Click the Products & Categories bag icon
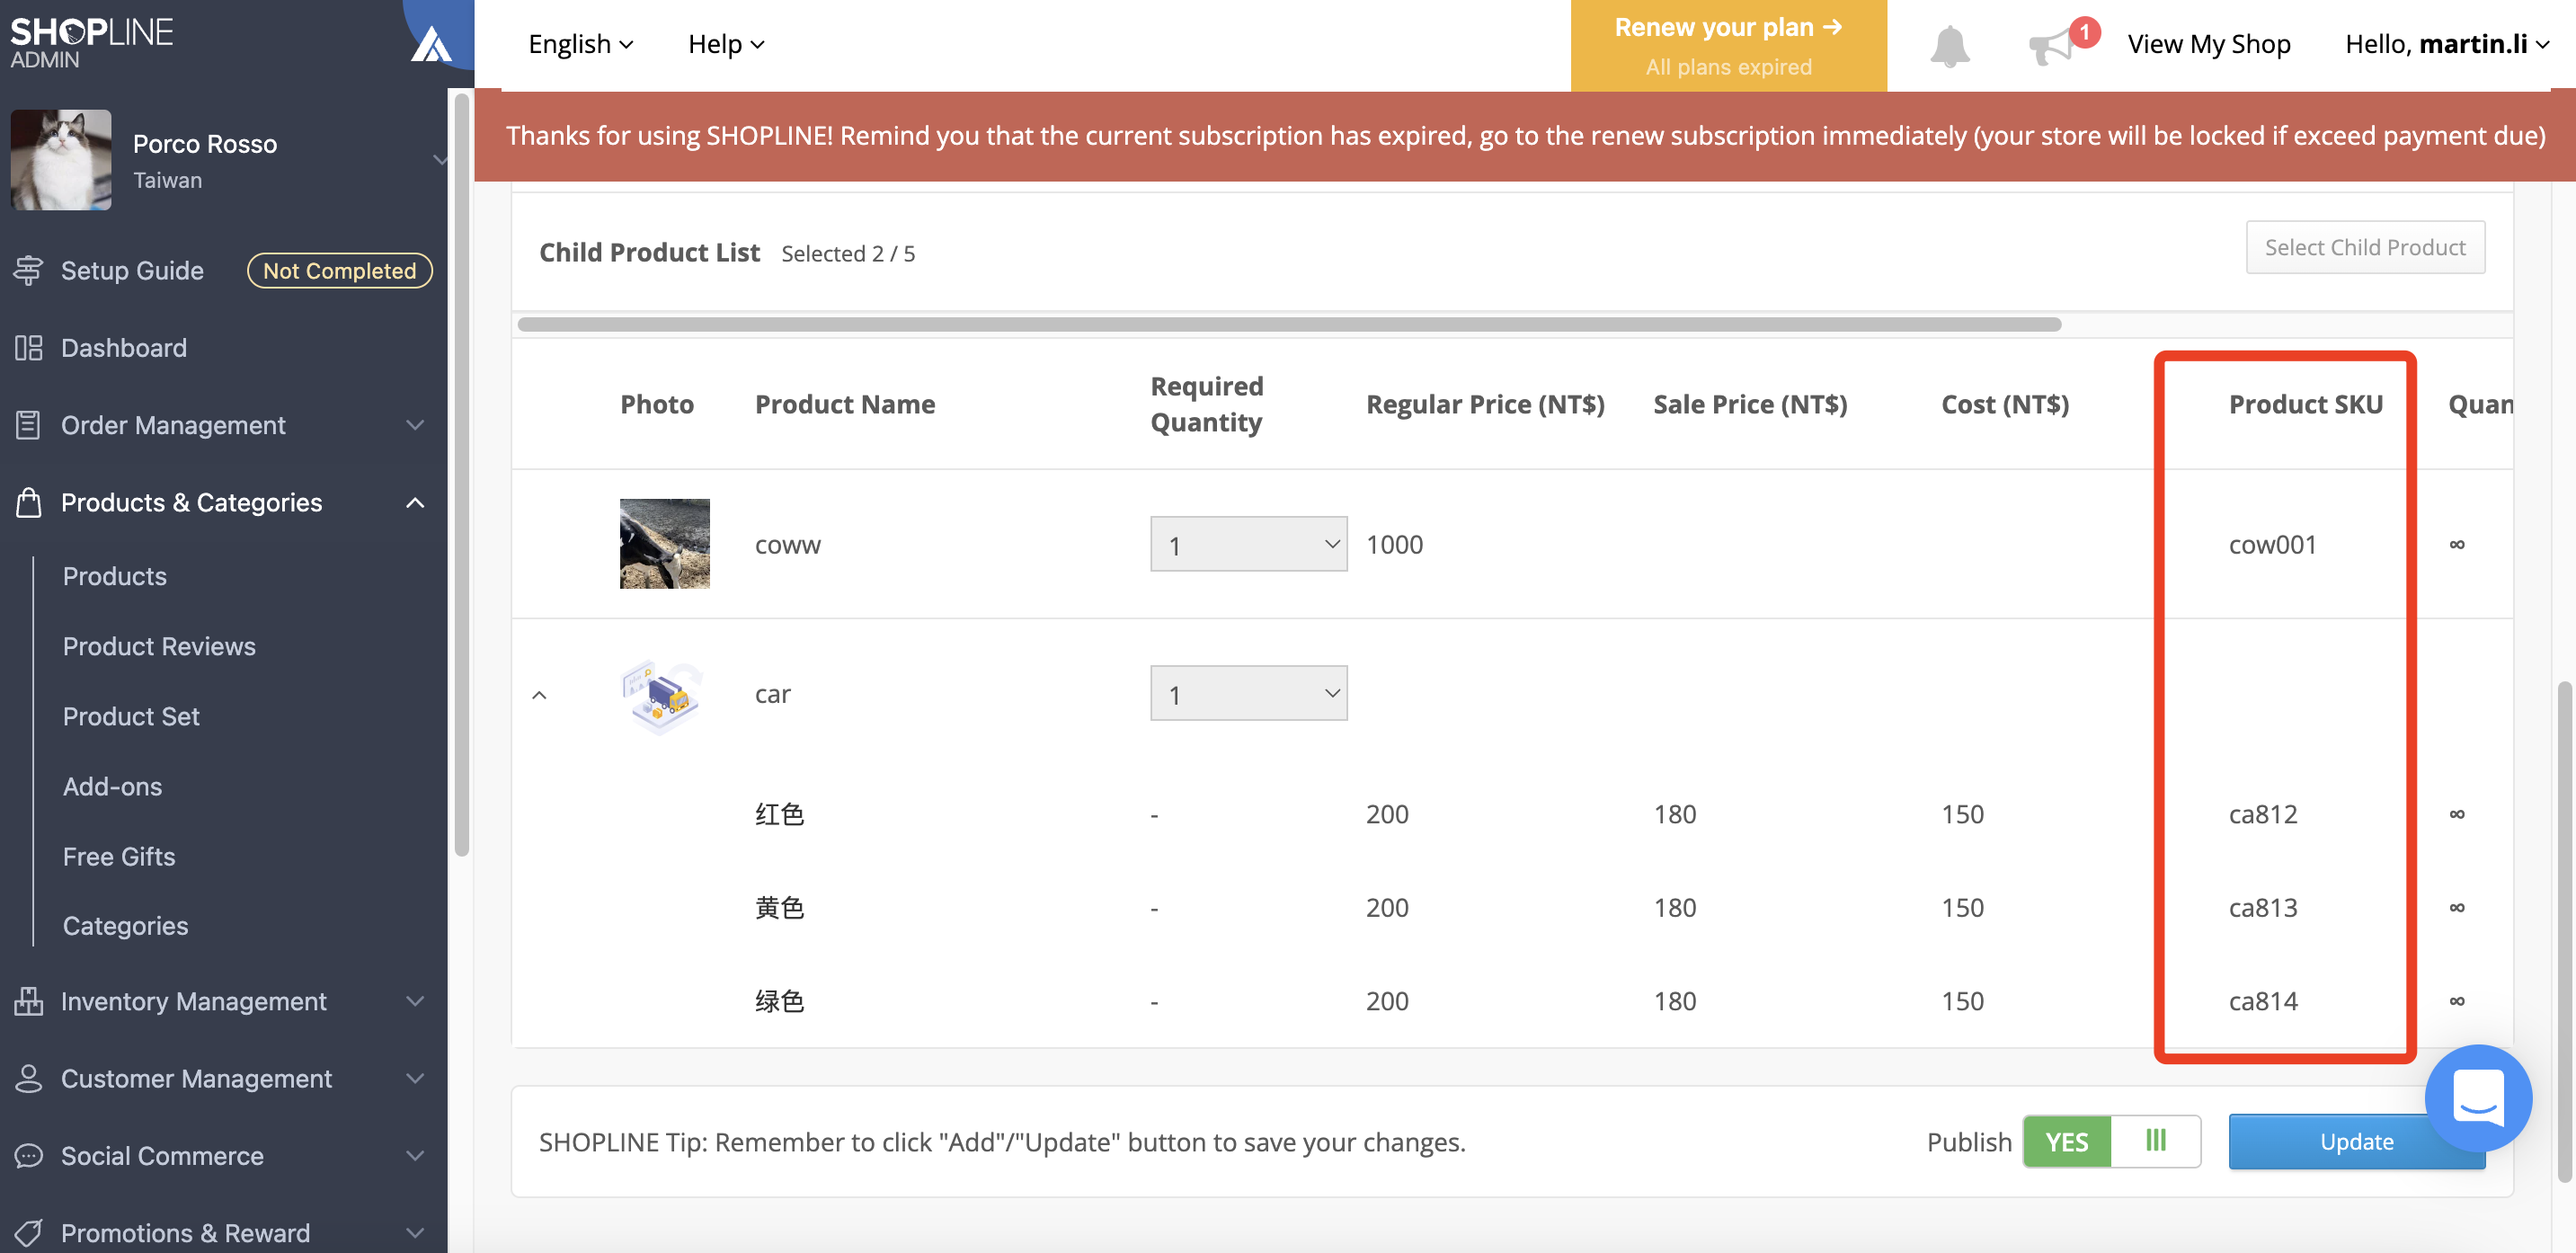The image size is (2576, 1253). coord(28,502)
